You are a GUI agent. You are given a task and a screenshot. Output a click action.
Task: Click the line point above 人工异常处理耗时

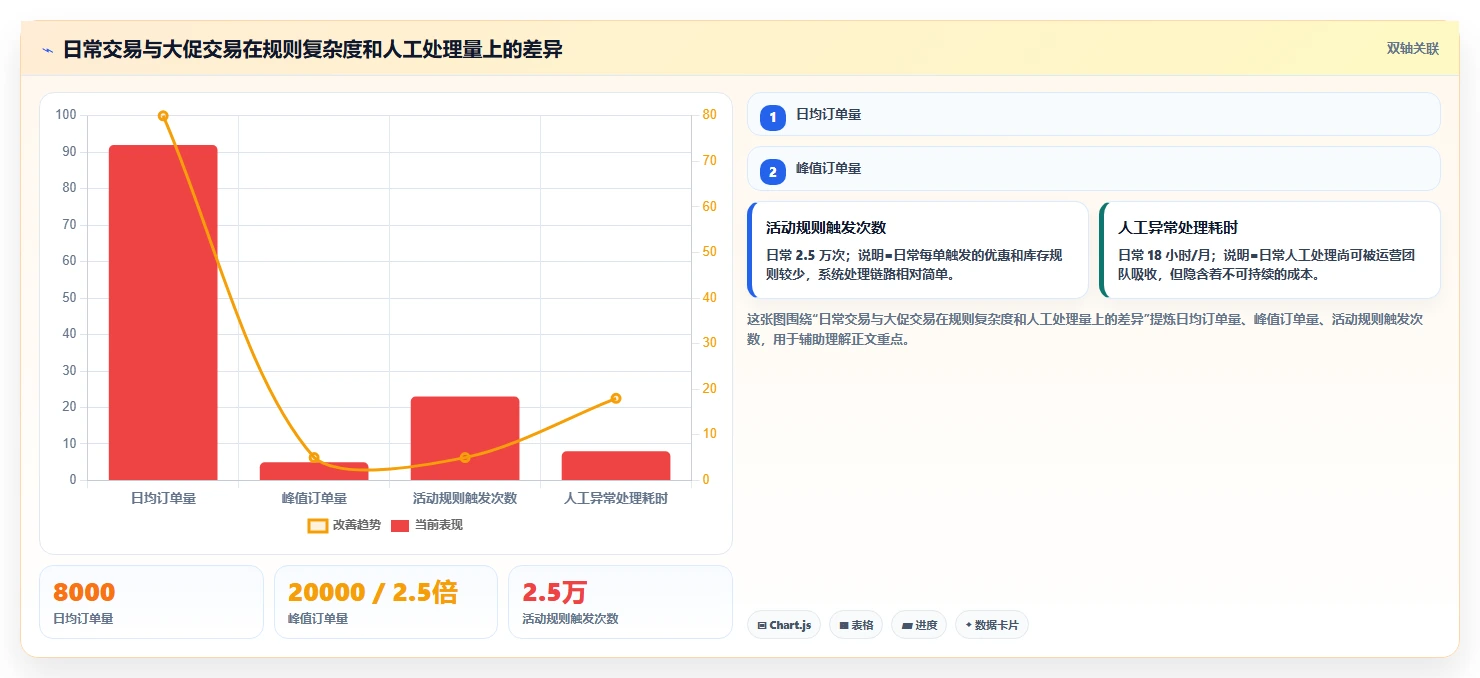point(616,398)
